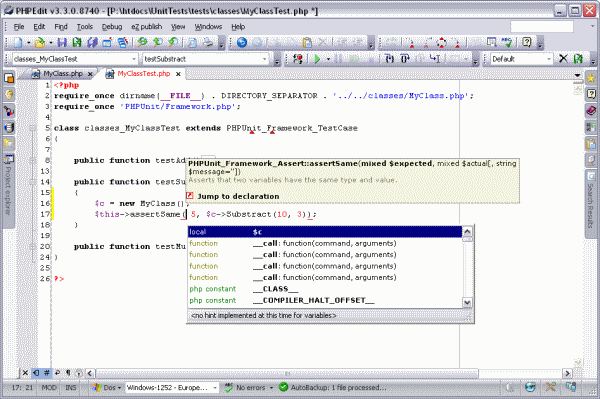Open the Dos line-ending dropdown

tap(107, 388)
